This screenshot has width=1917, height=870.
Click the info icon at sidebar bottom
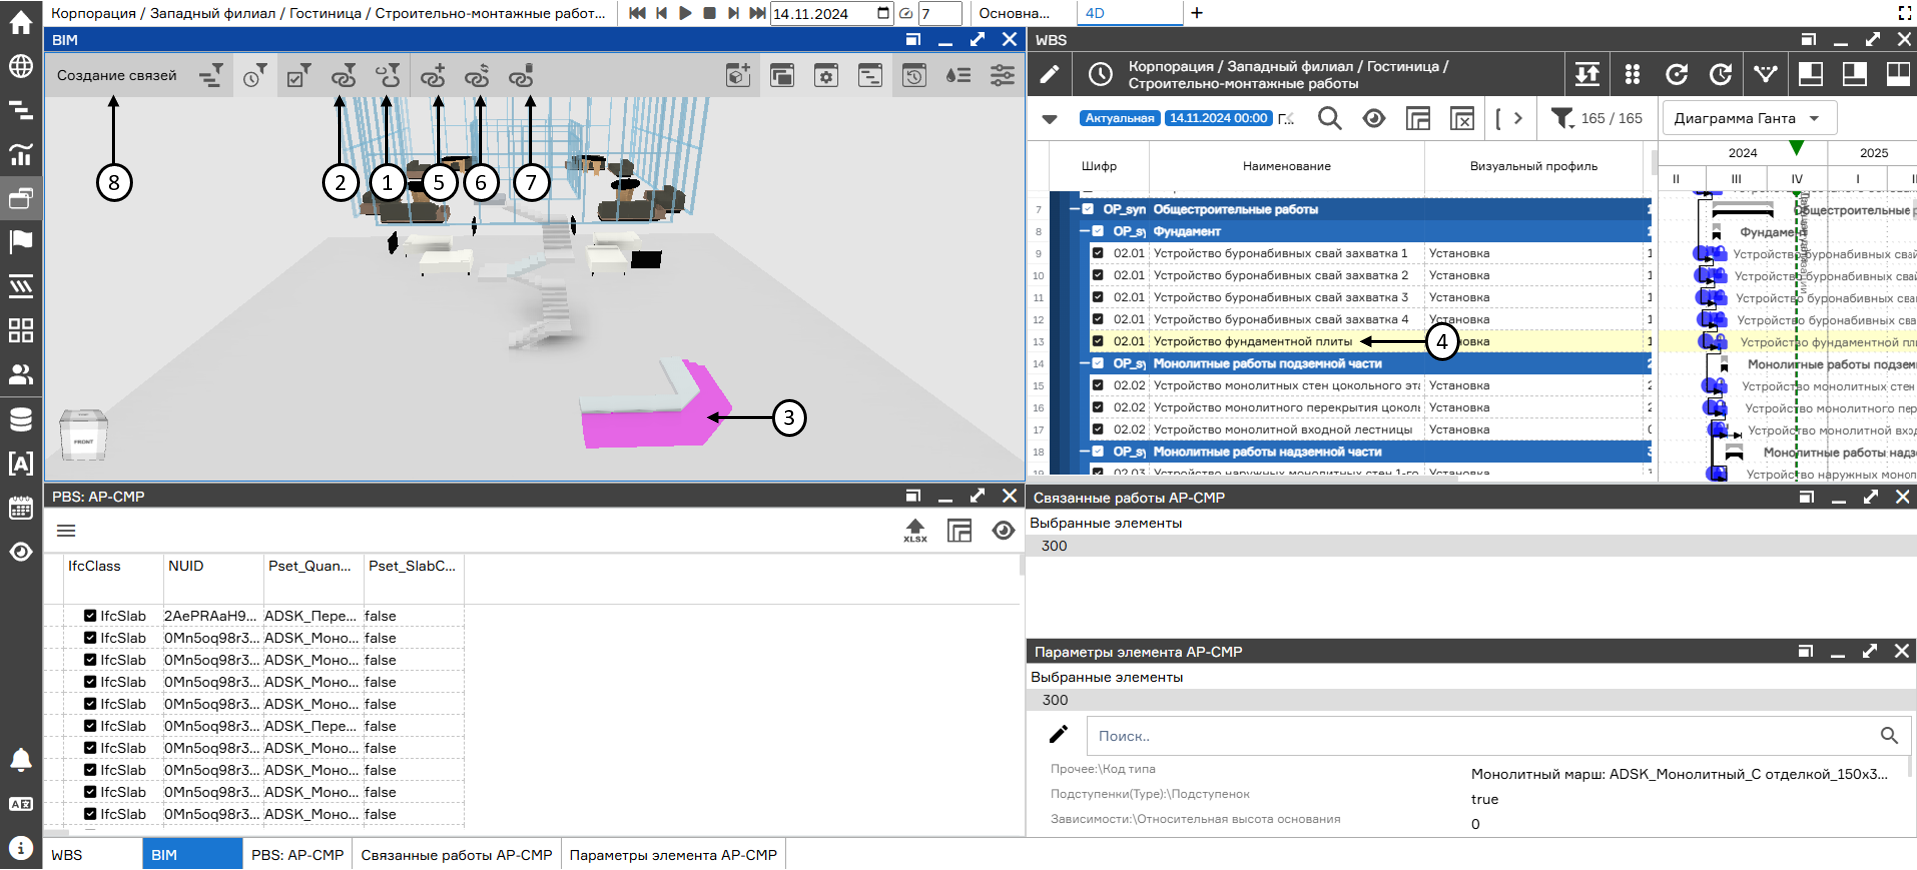(21, 848)
